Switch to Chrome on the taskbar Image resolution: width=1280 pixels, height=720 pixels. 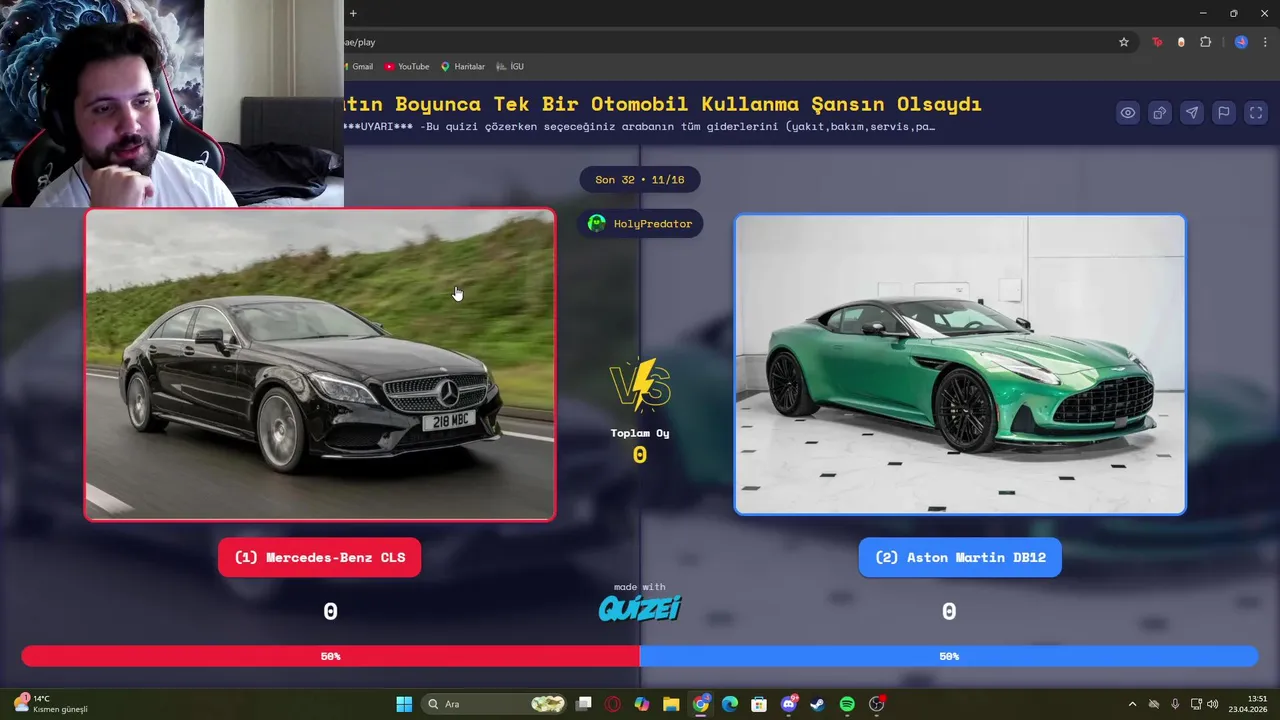tap(701, 704)
